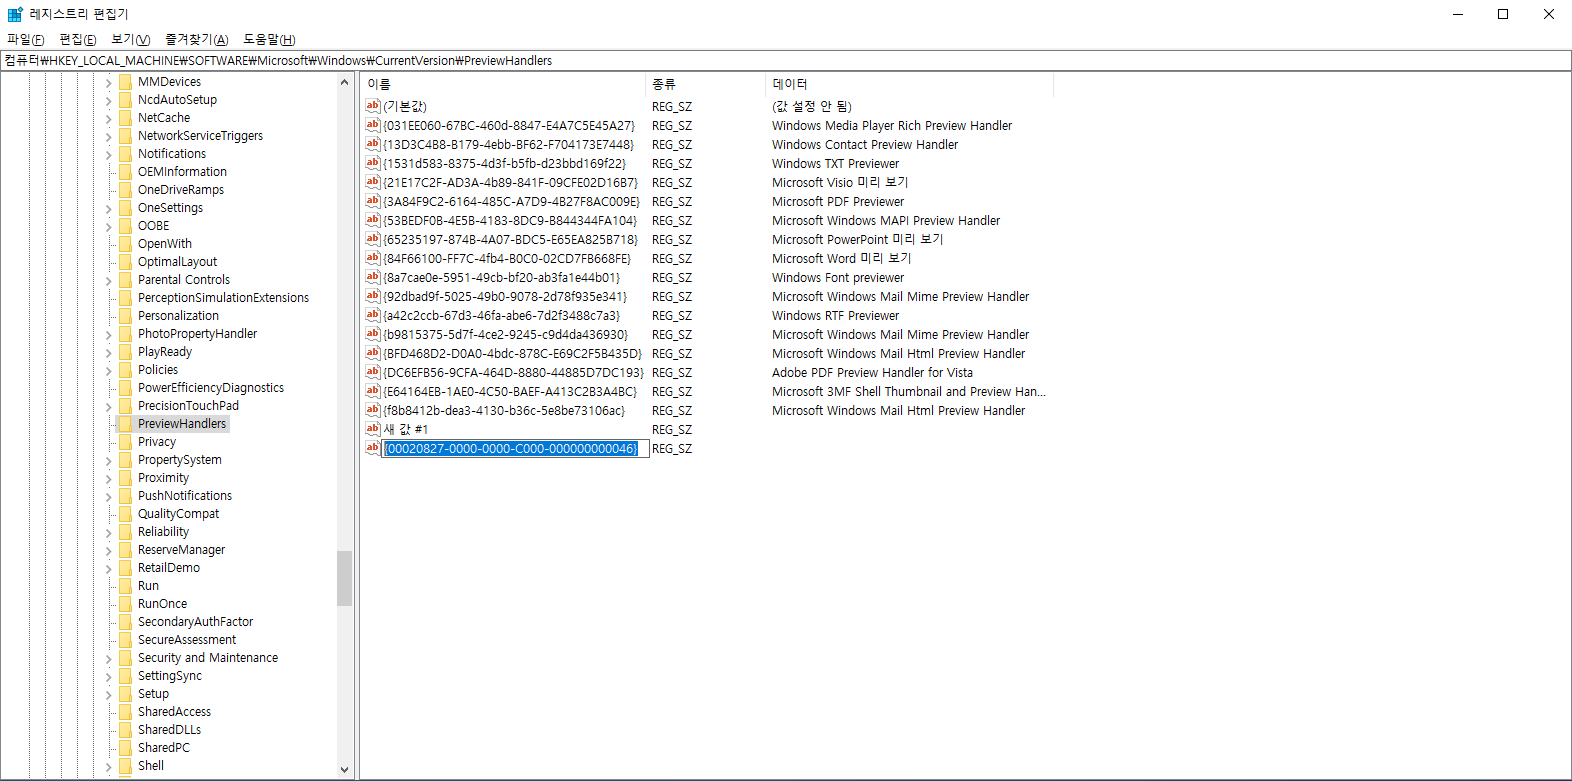The height and width of the screenshot is (781, 1572).
Task: Open the 편집(E) menu
Action: [x=78, y=39]
